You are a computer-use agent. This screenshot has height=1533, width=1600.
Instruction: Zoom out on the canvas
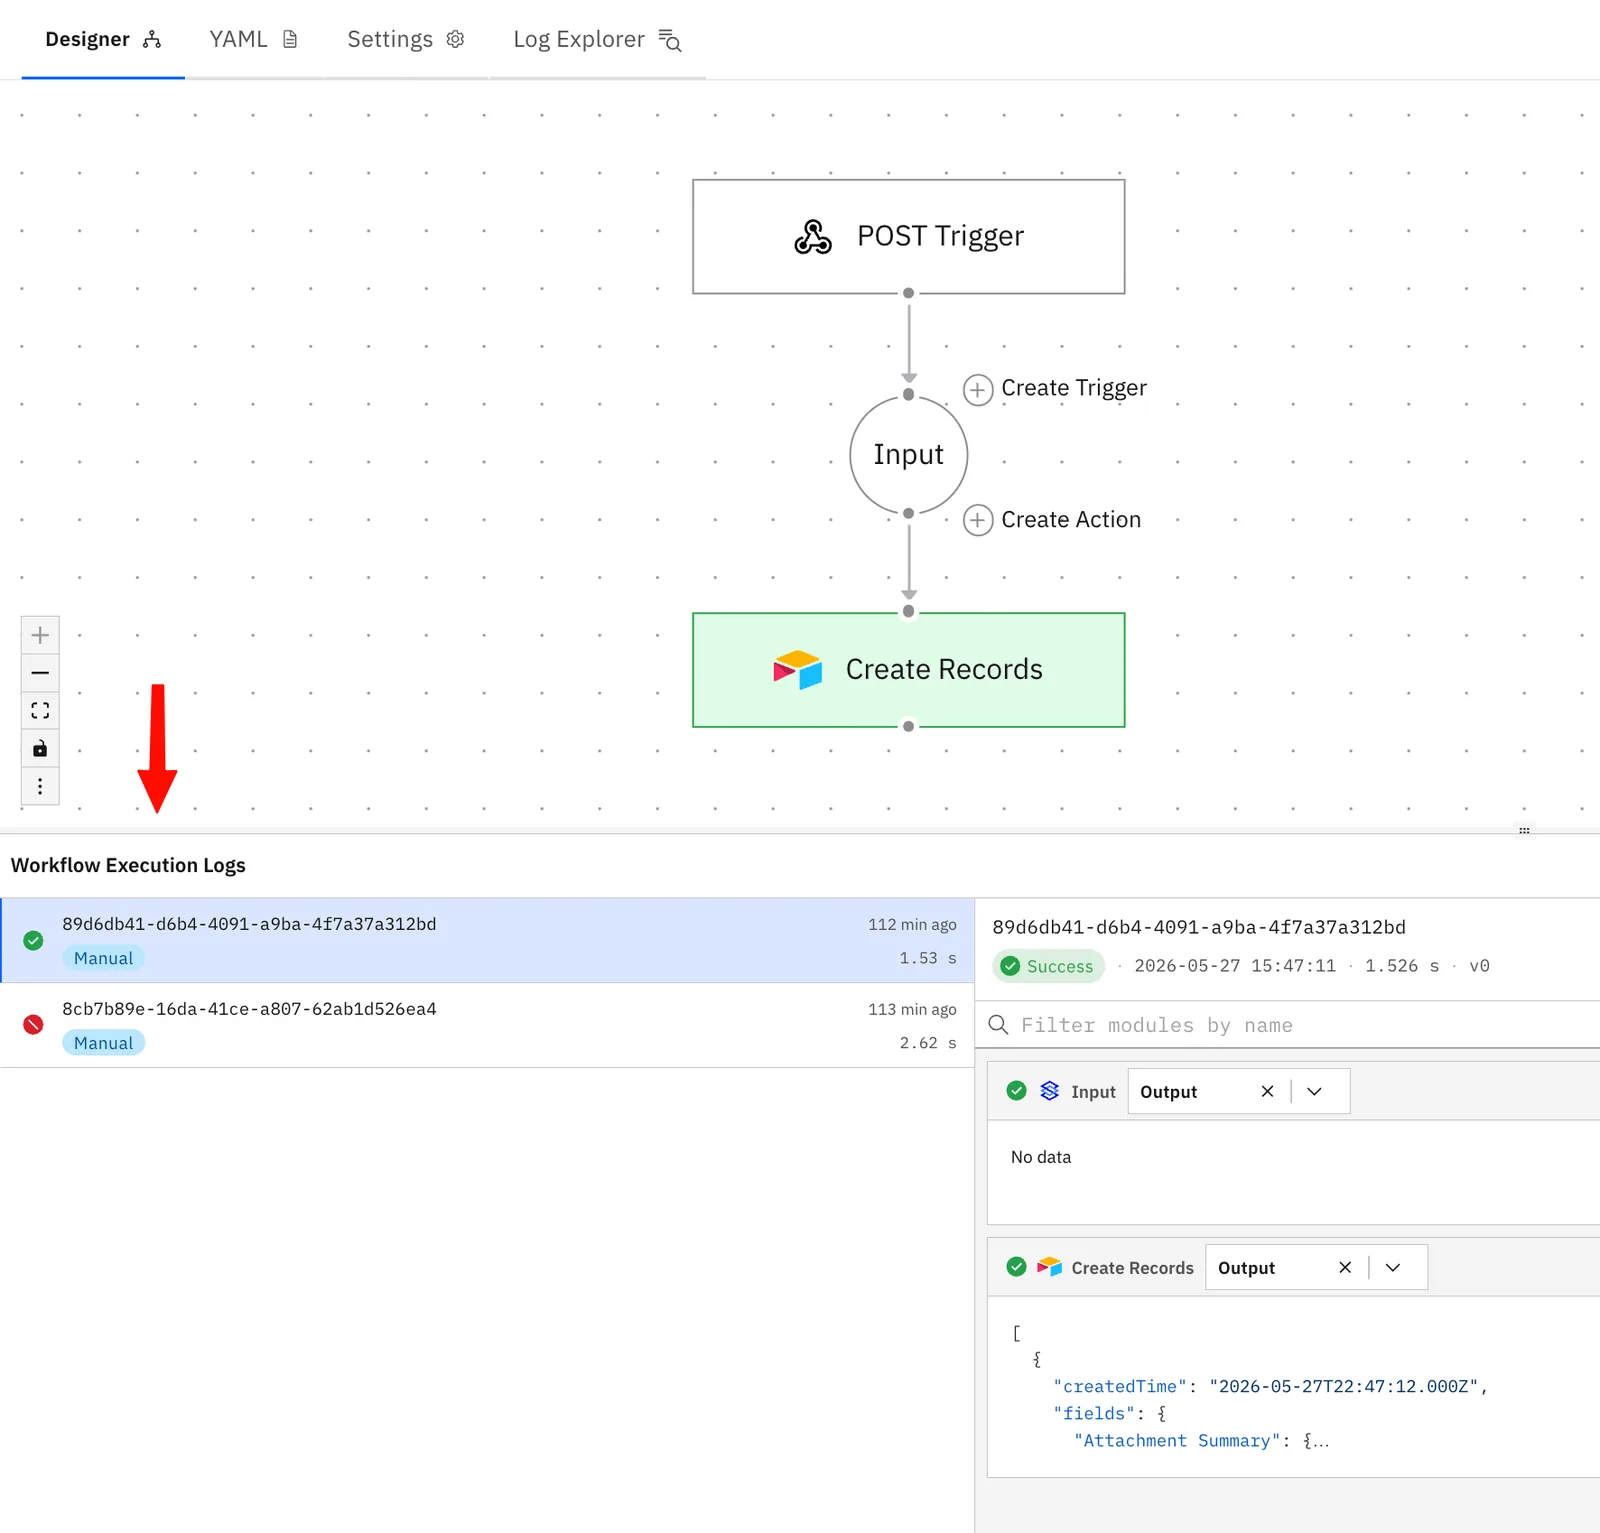coord(40,673)
